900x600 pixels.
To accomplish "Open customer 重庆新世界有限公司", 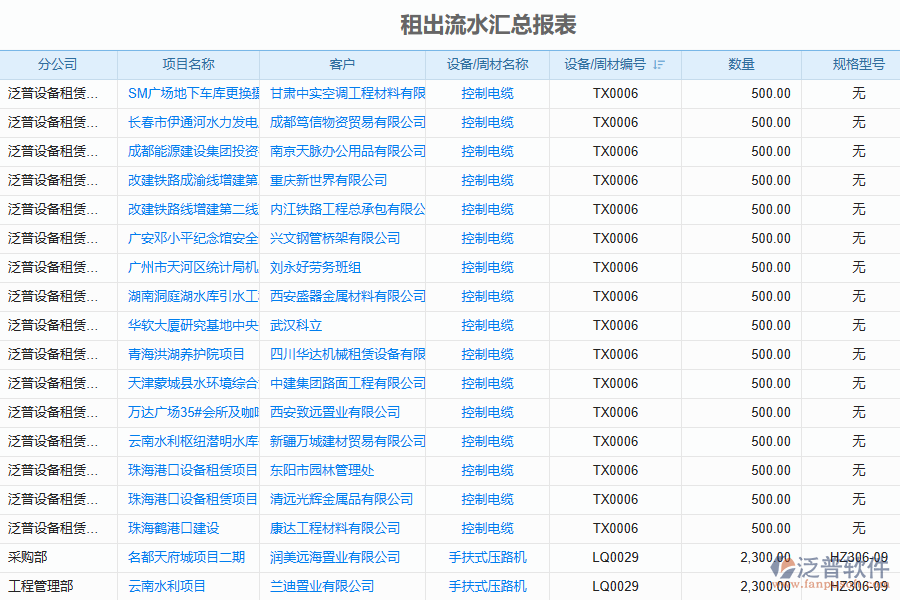I will 328,181.
